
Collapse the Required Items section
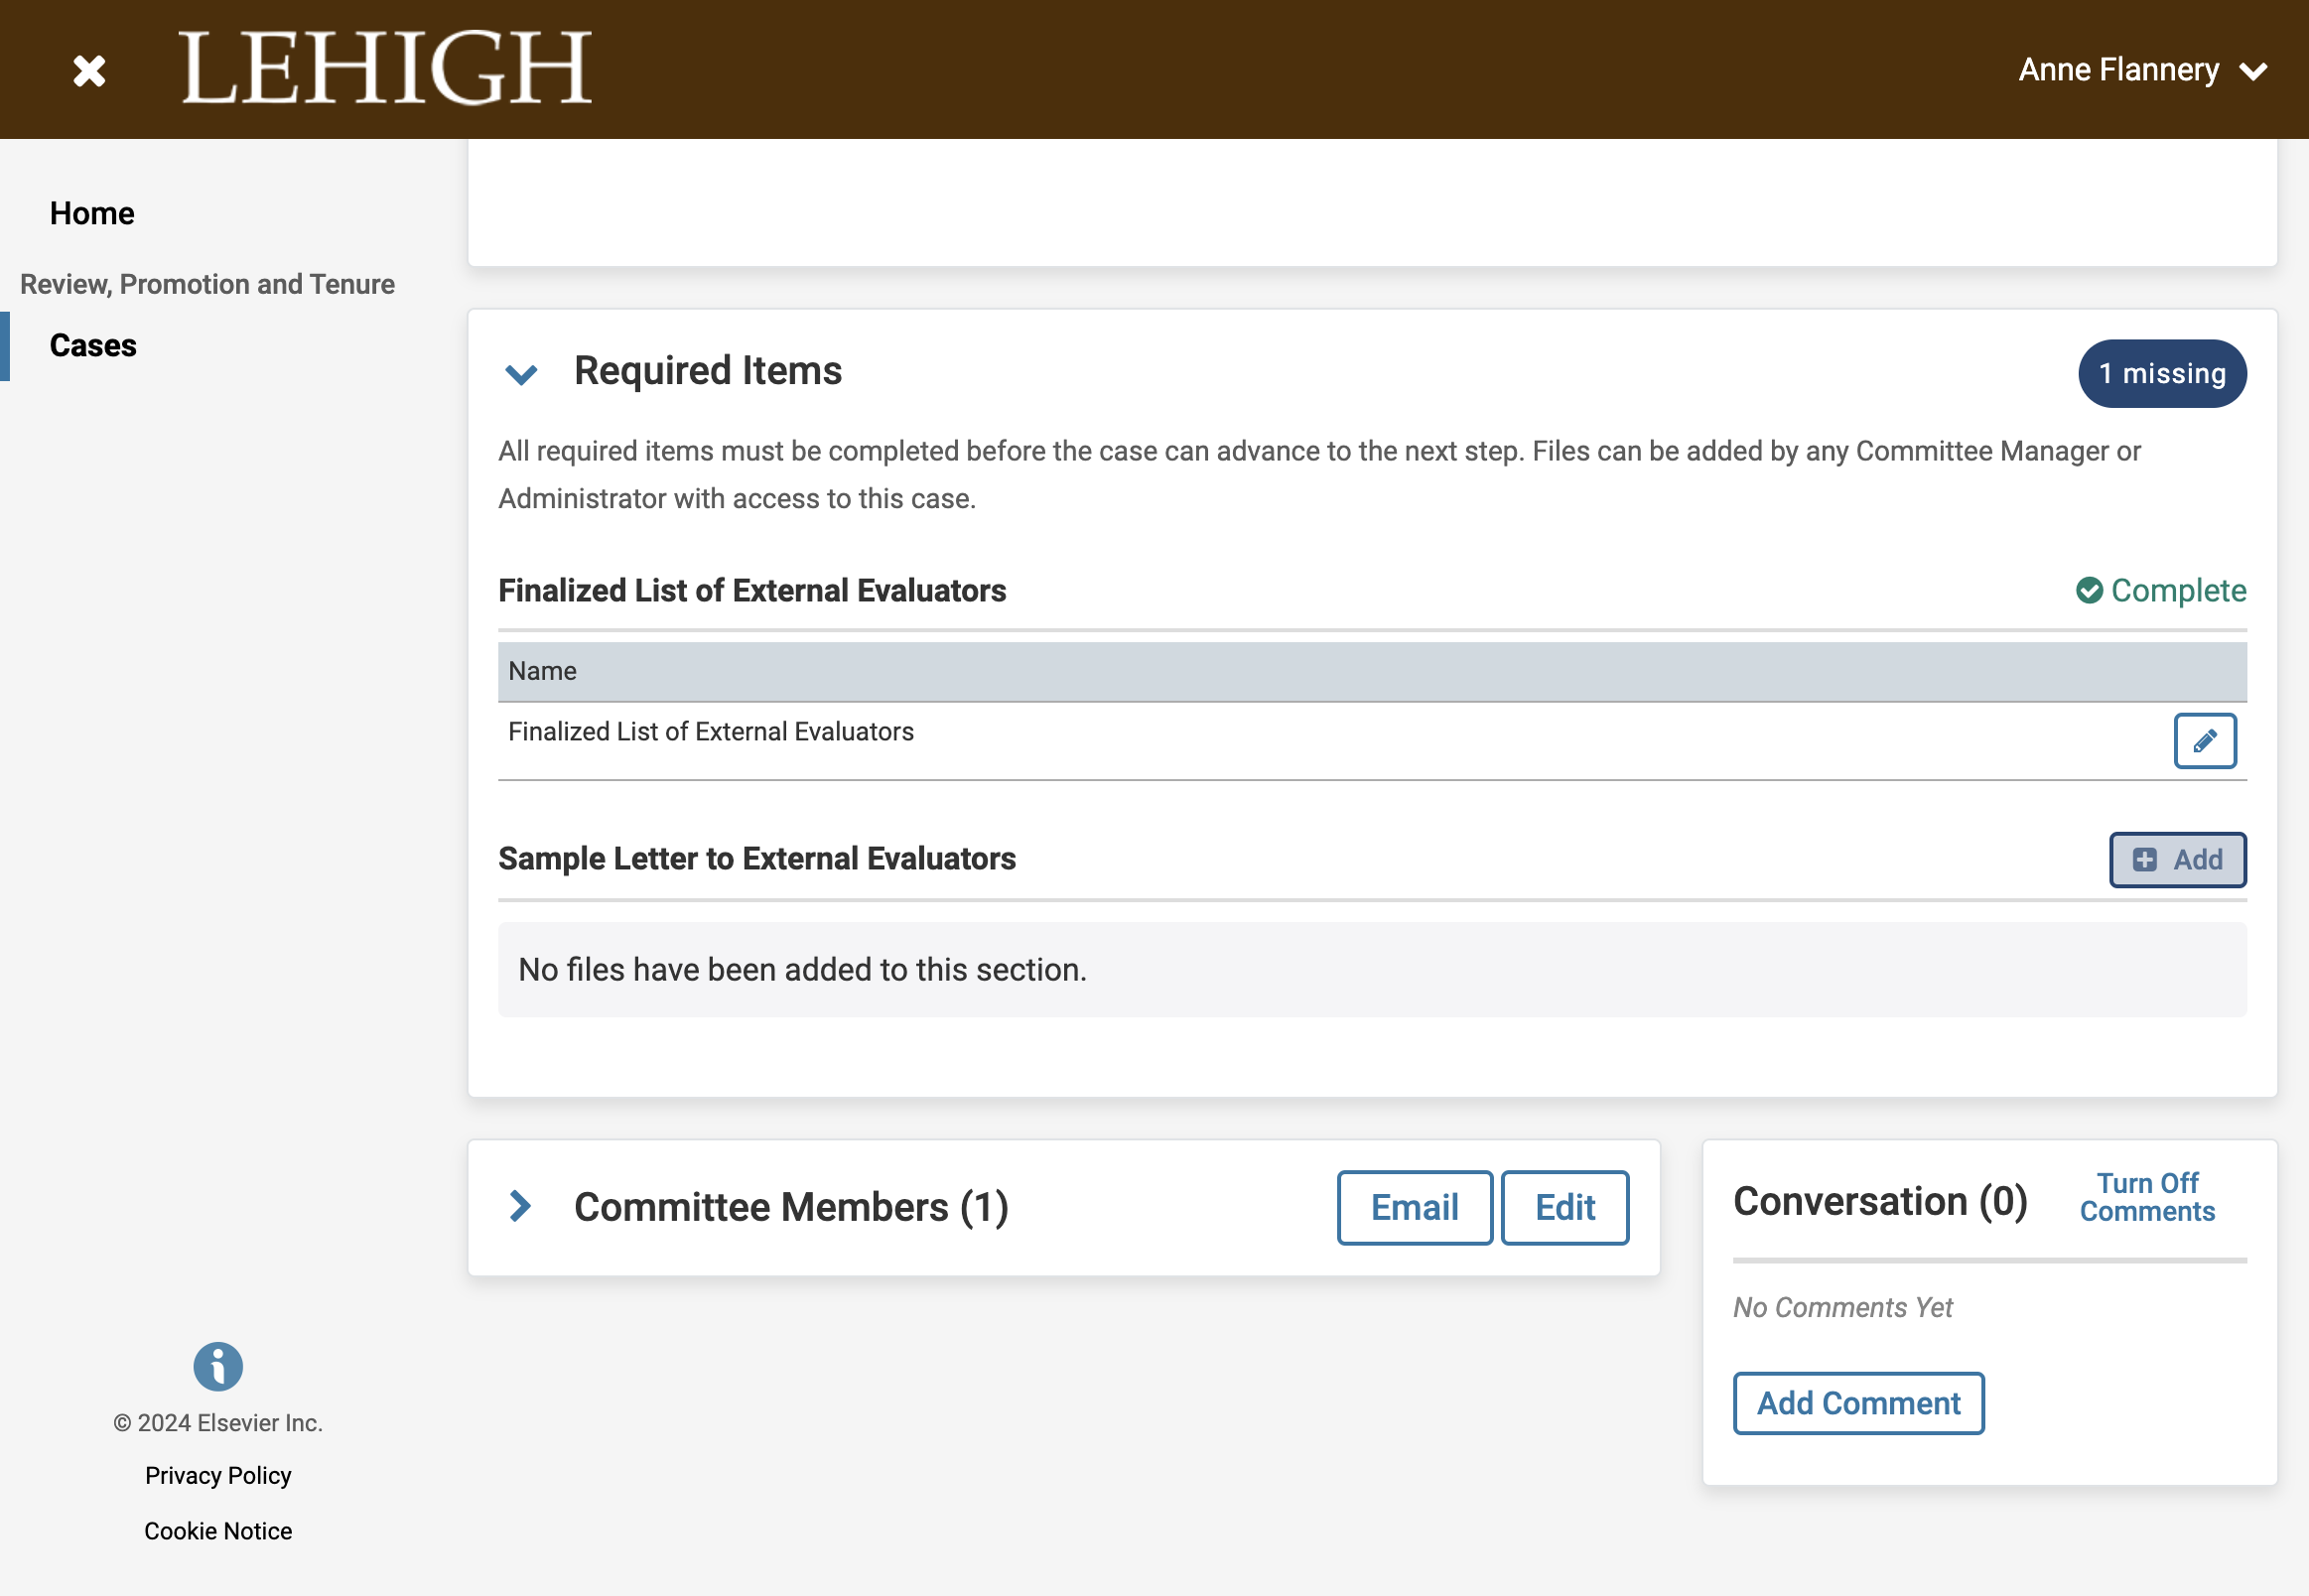point(521,374)
